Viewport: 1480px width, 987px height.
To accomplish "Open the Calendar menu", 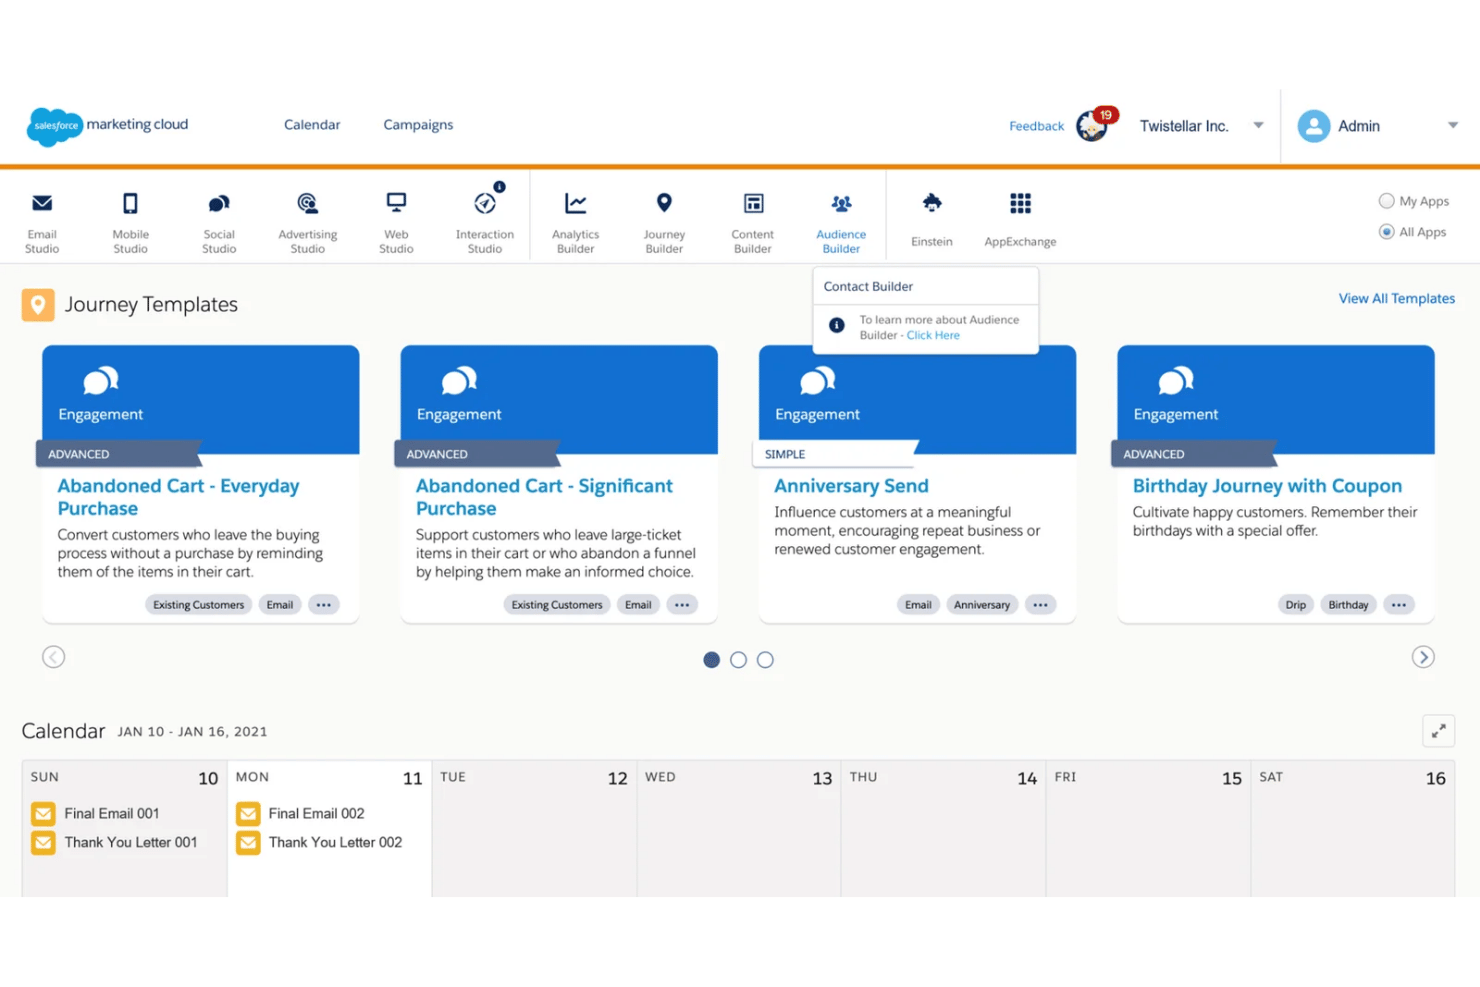I will tap(312, 125).
